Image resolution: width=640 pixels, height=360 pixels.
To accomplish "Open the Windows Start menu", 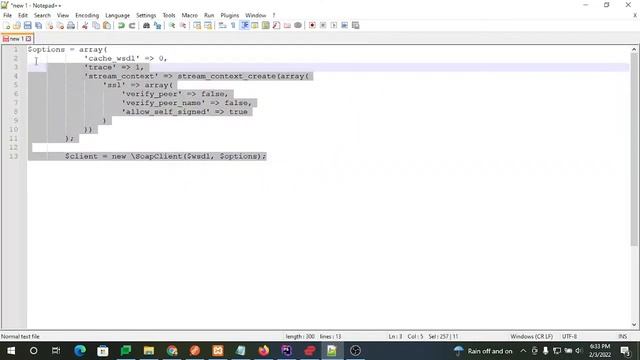I will coord(11,351).
